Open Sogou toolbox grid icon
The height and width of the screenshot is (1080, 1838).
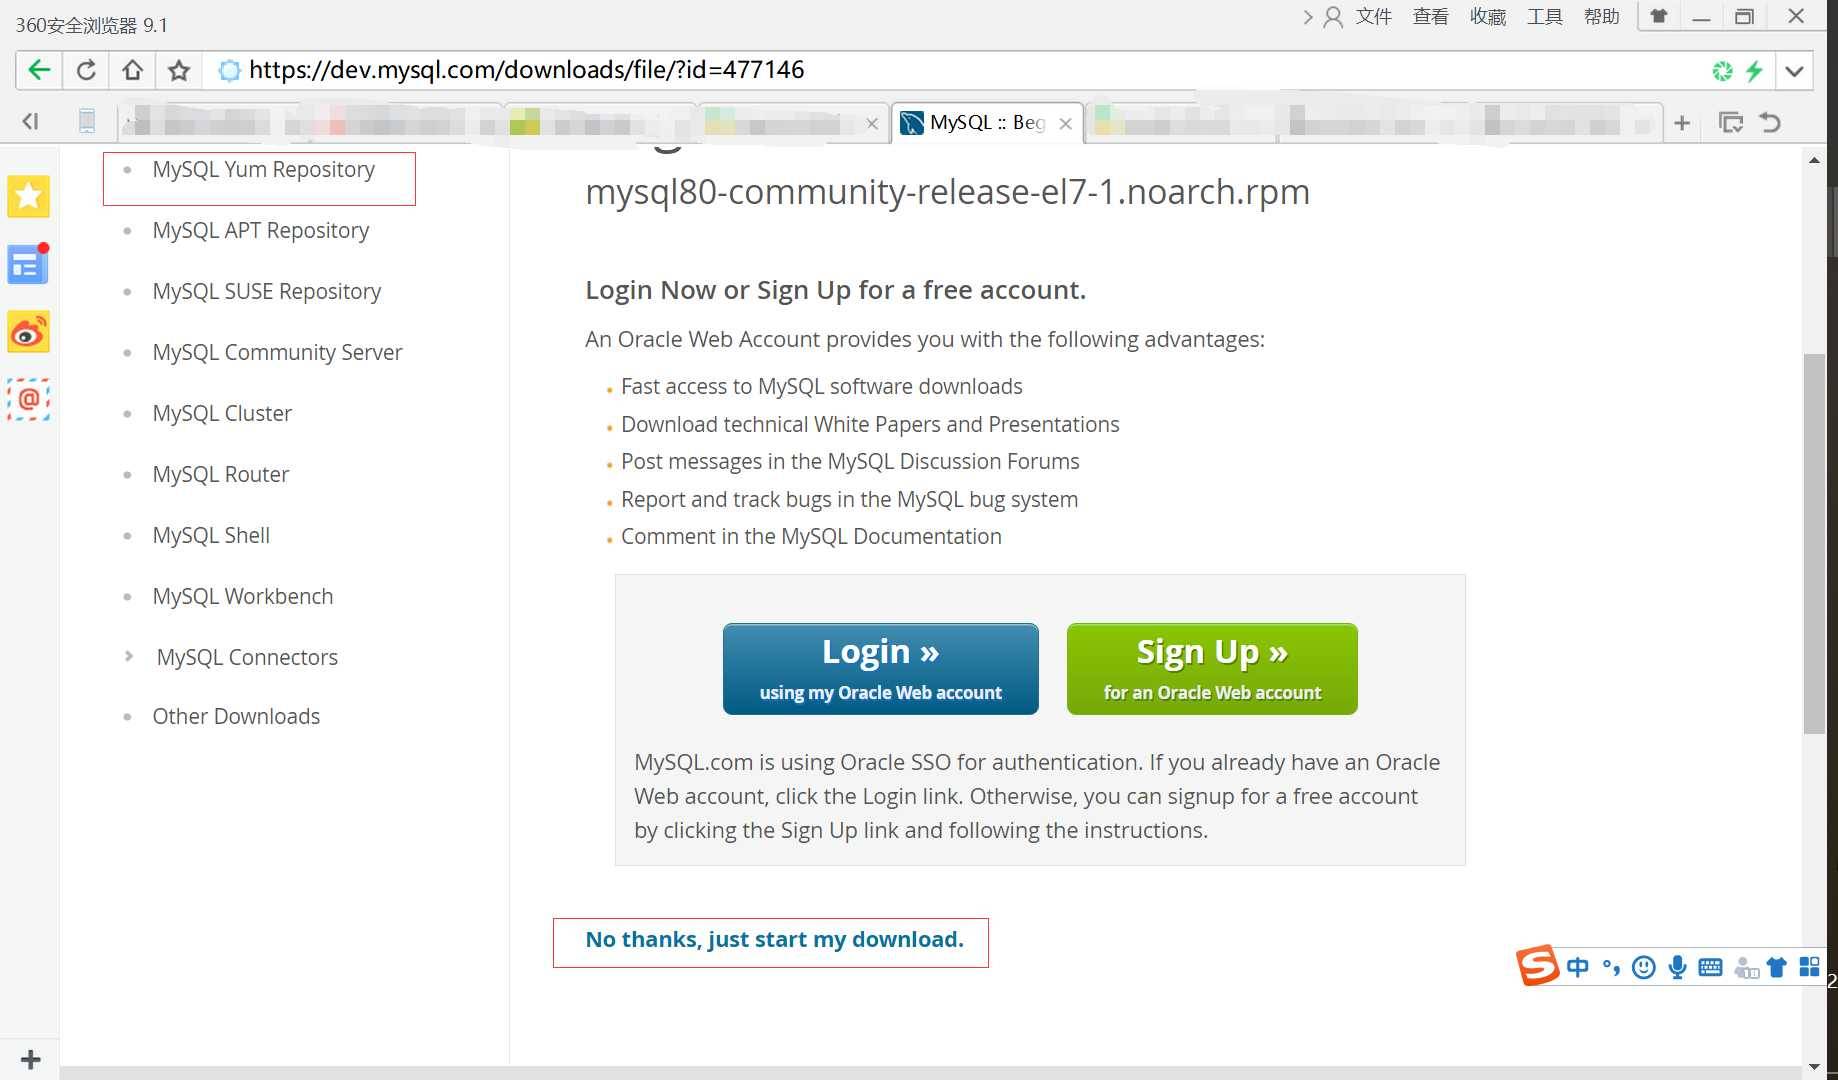coord(1809,967)
